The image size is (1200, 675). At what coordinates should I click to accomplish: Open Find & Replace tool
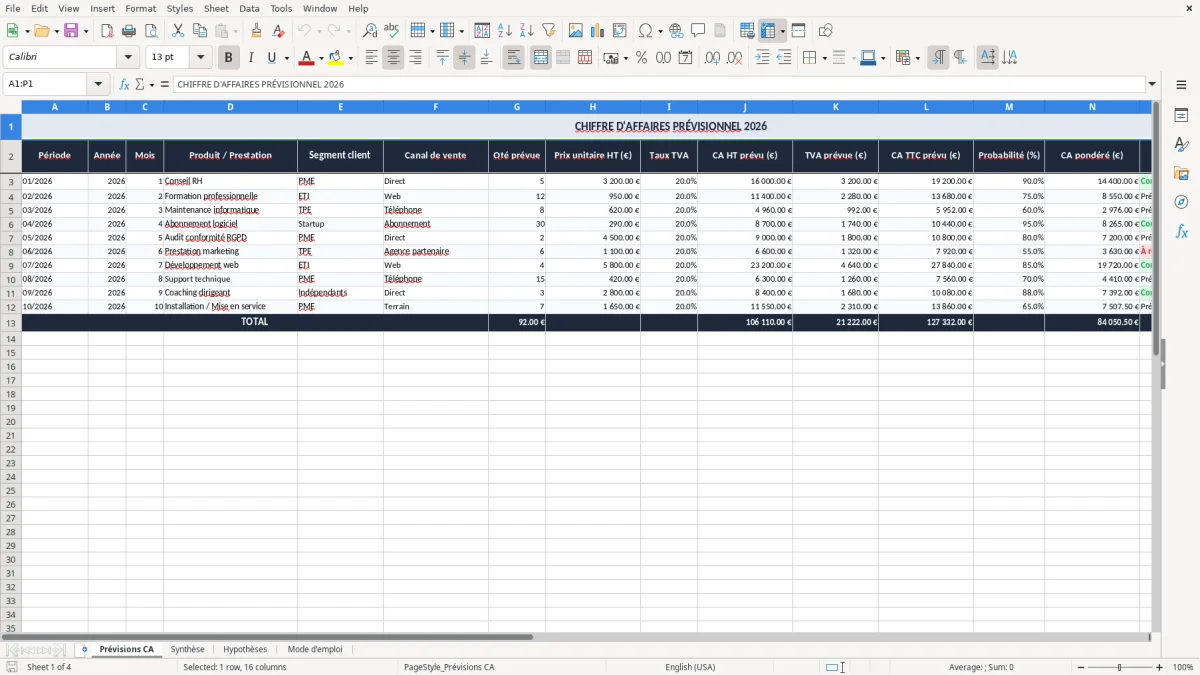click(x=370, y=31)
